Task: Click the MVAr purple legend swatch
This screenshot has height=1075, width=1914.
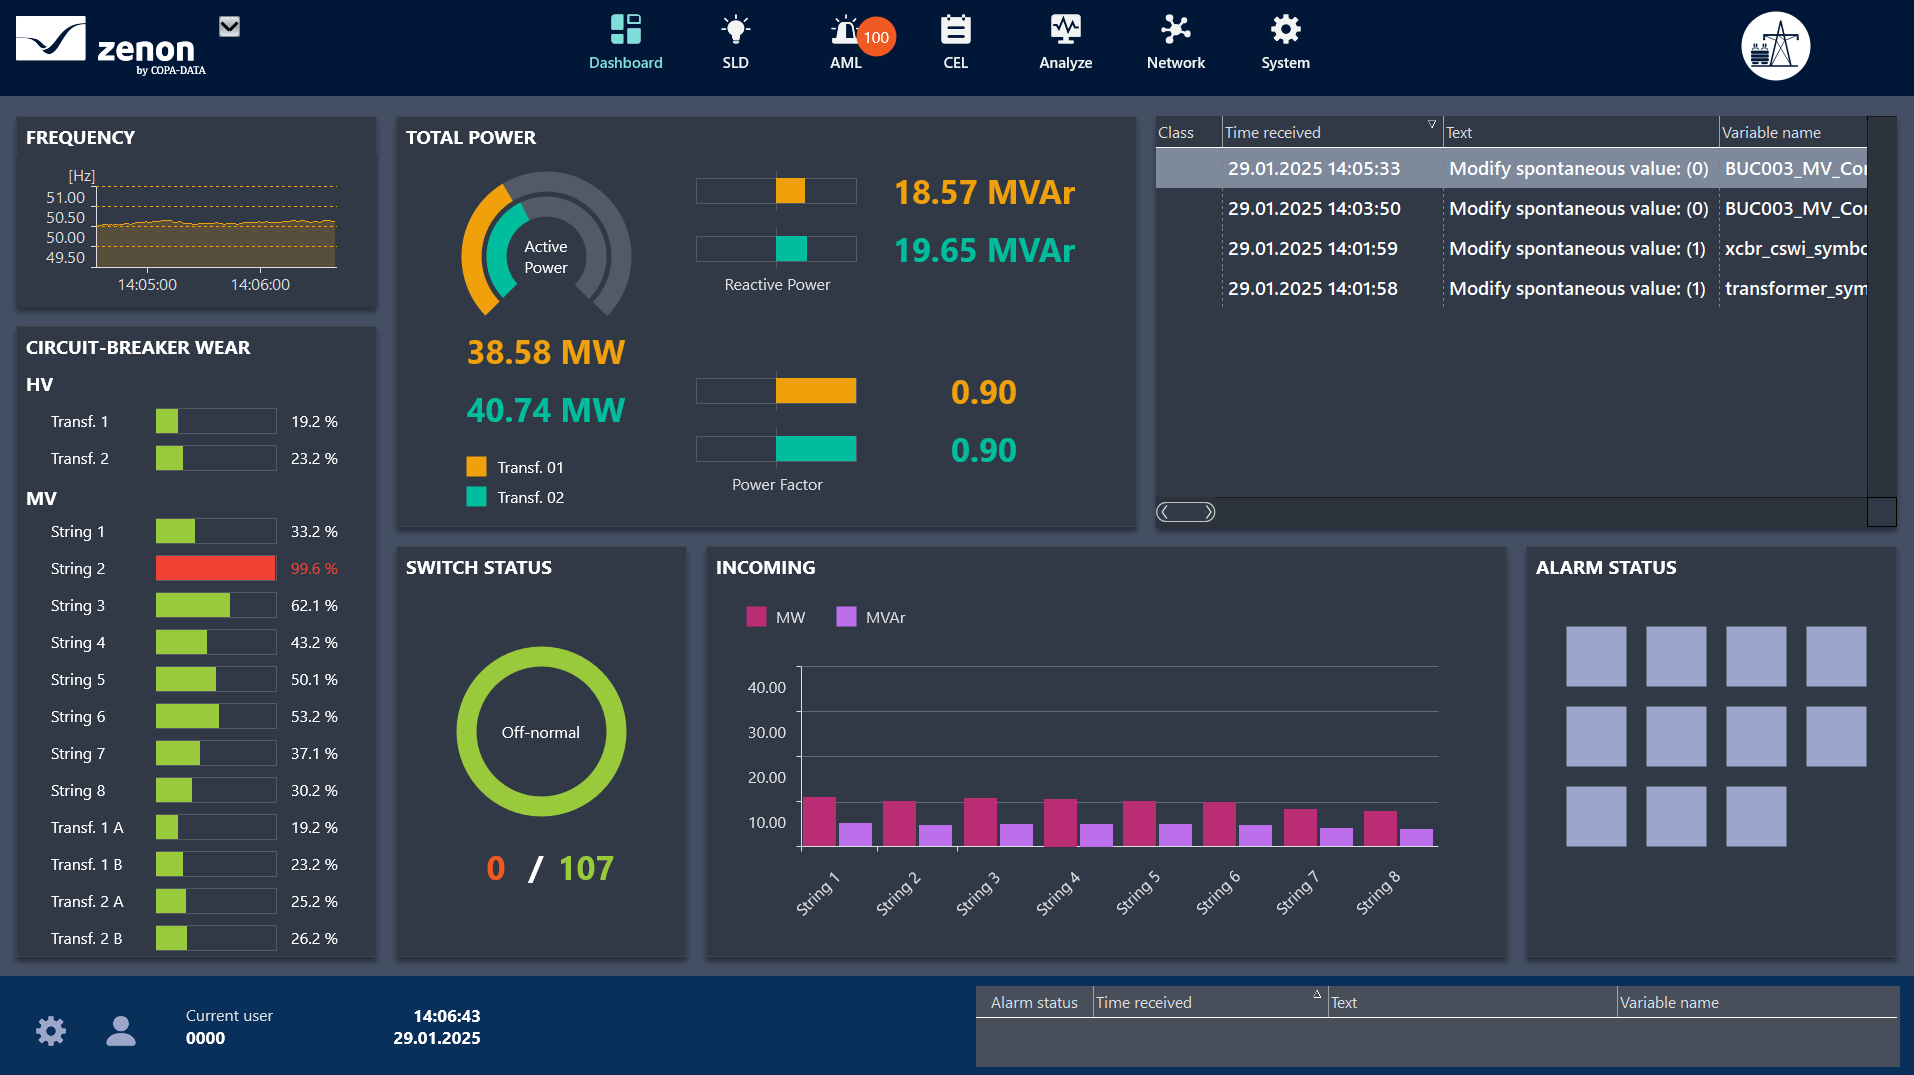Action: click(846, 617)
